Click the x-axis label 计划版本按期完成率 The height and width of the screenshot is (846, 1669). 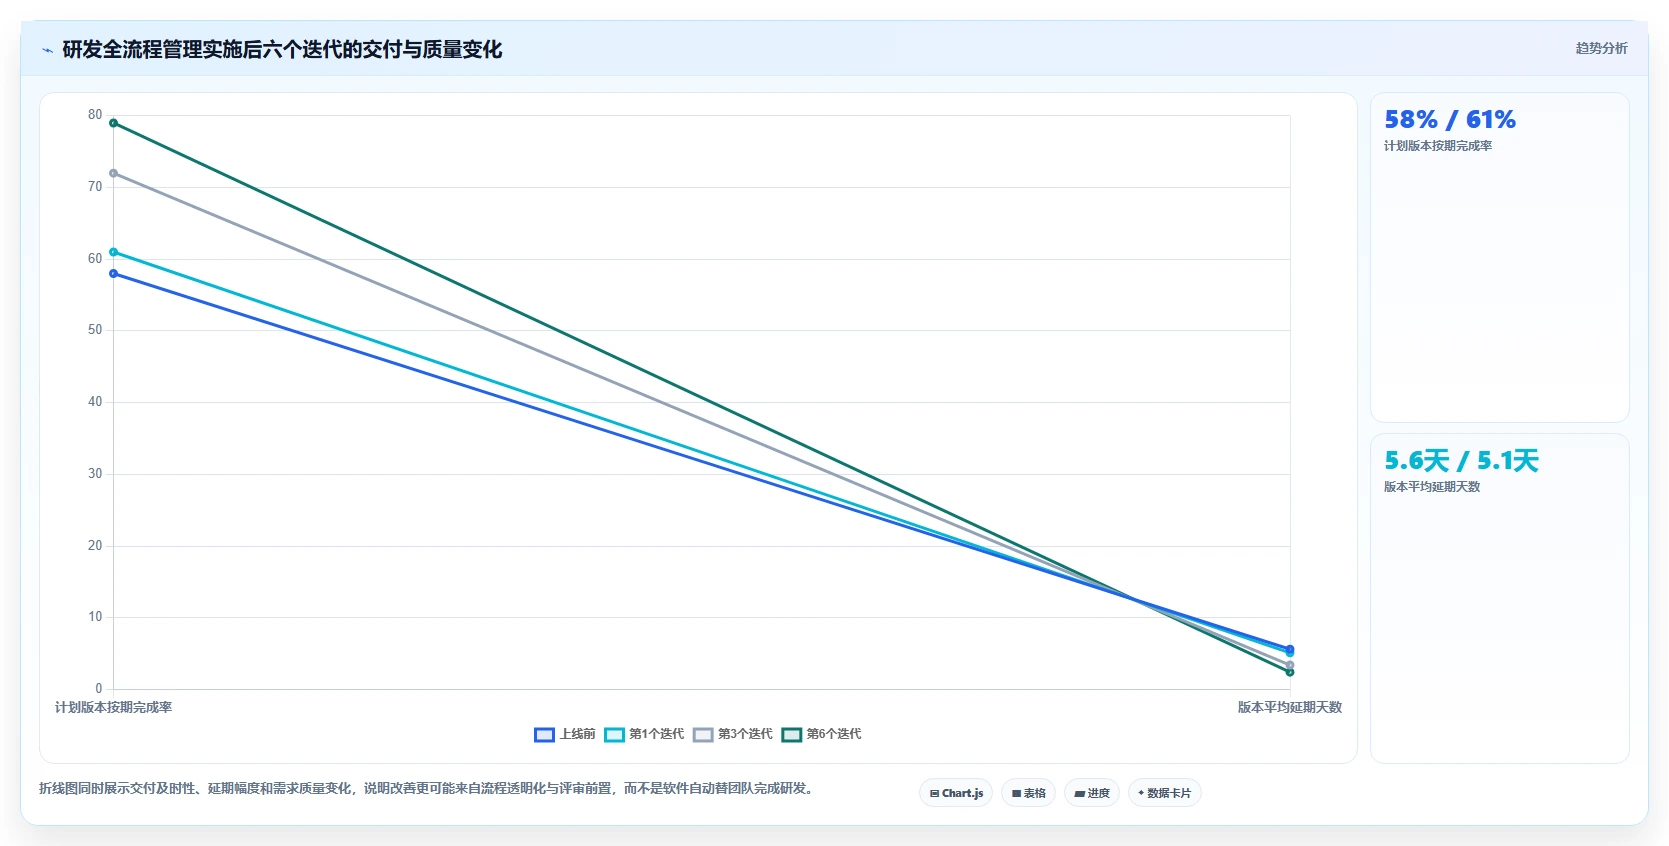point(113,707)
